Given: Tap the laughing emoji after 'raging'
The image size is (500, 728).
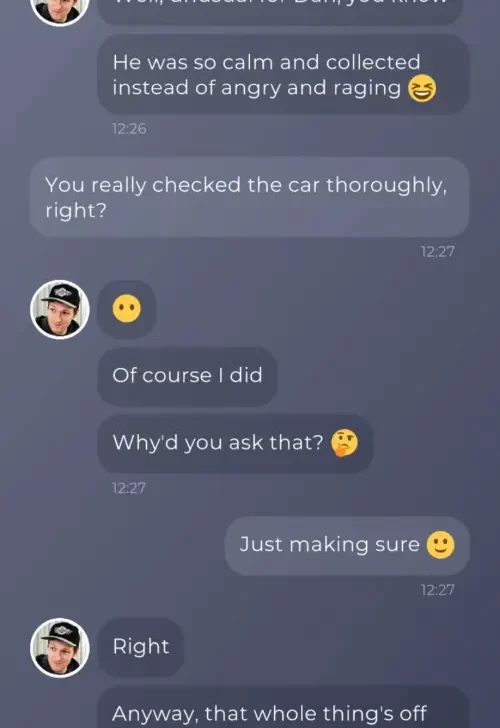Looking at the screenshot, I should 422,88.
